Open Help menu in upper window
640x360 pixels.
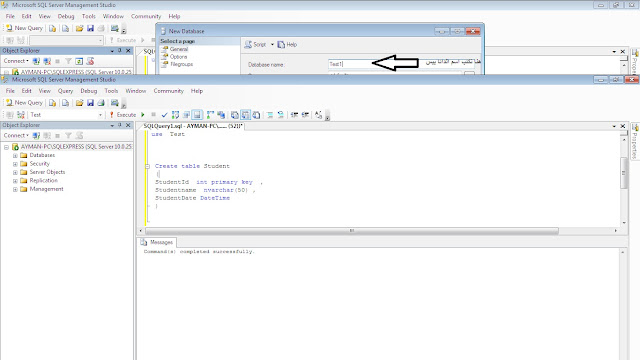coord(174,16)
